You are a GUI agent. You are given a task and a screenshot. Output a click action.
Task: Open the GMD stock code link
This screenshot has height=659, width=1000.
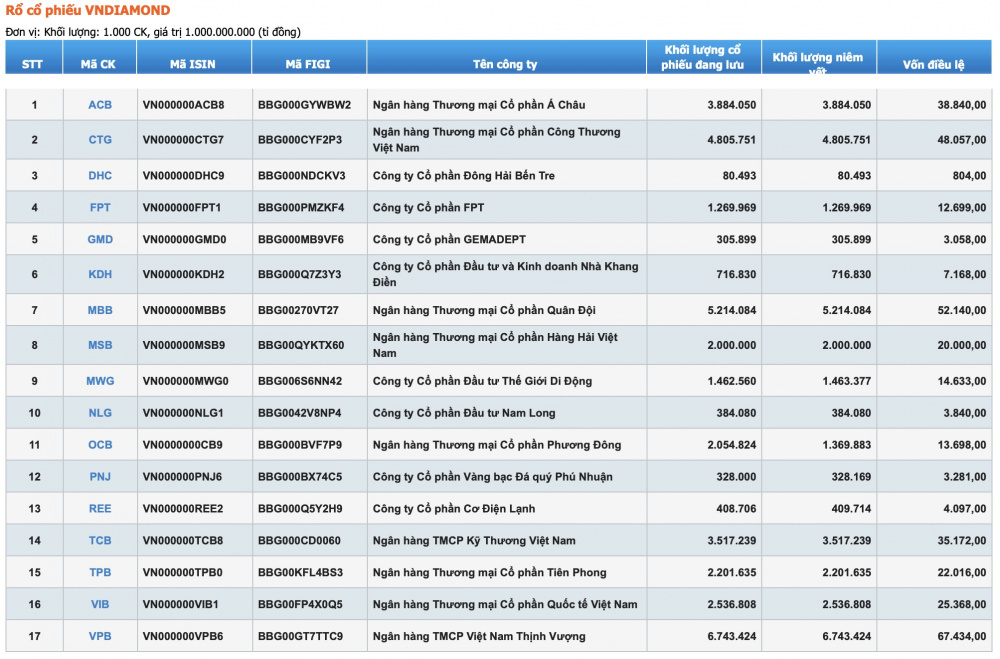pyautogui.click(x=99, y=239)
